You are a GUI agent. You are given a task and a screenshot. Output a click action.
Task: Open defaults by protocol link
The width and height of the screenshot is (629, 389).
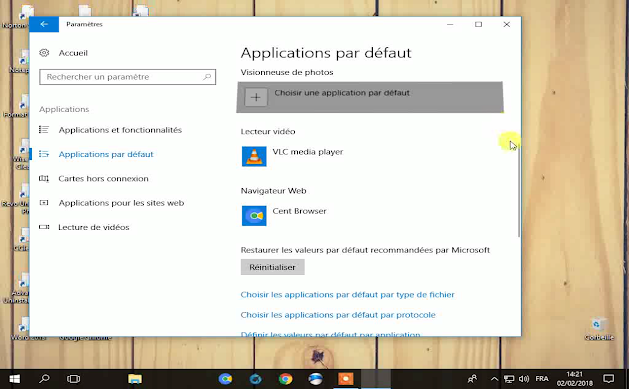338,315
